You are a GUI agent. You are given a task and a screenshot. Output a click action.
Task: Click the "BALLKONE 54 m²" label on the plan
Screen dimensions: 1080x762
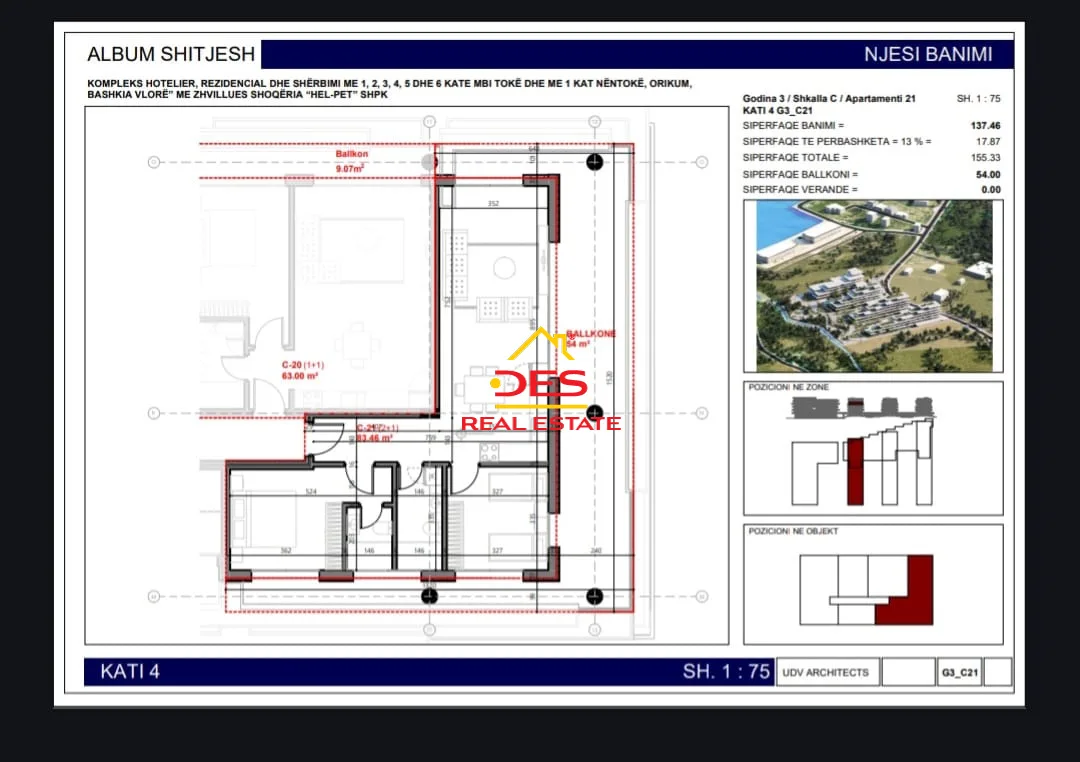[x=590, y=338]
